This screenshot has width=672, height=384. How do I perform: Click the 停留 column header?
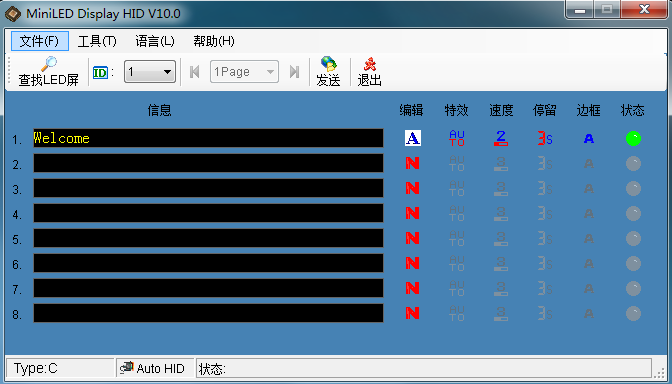tap(545, 110)
